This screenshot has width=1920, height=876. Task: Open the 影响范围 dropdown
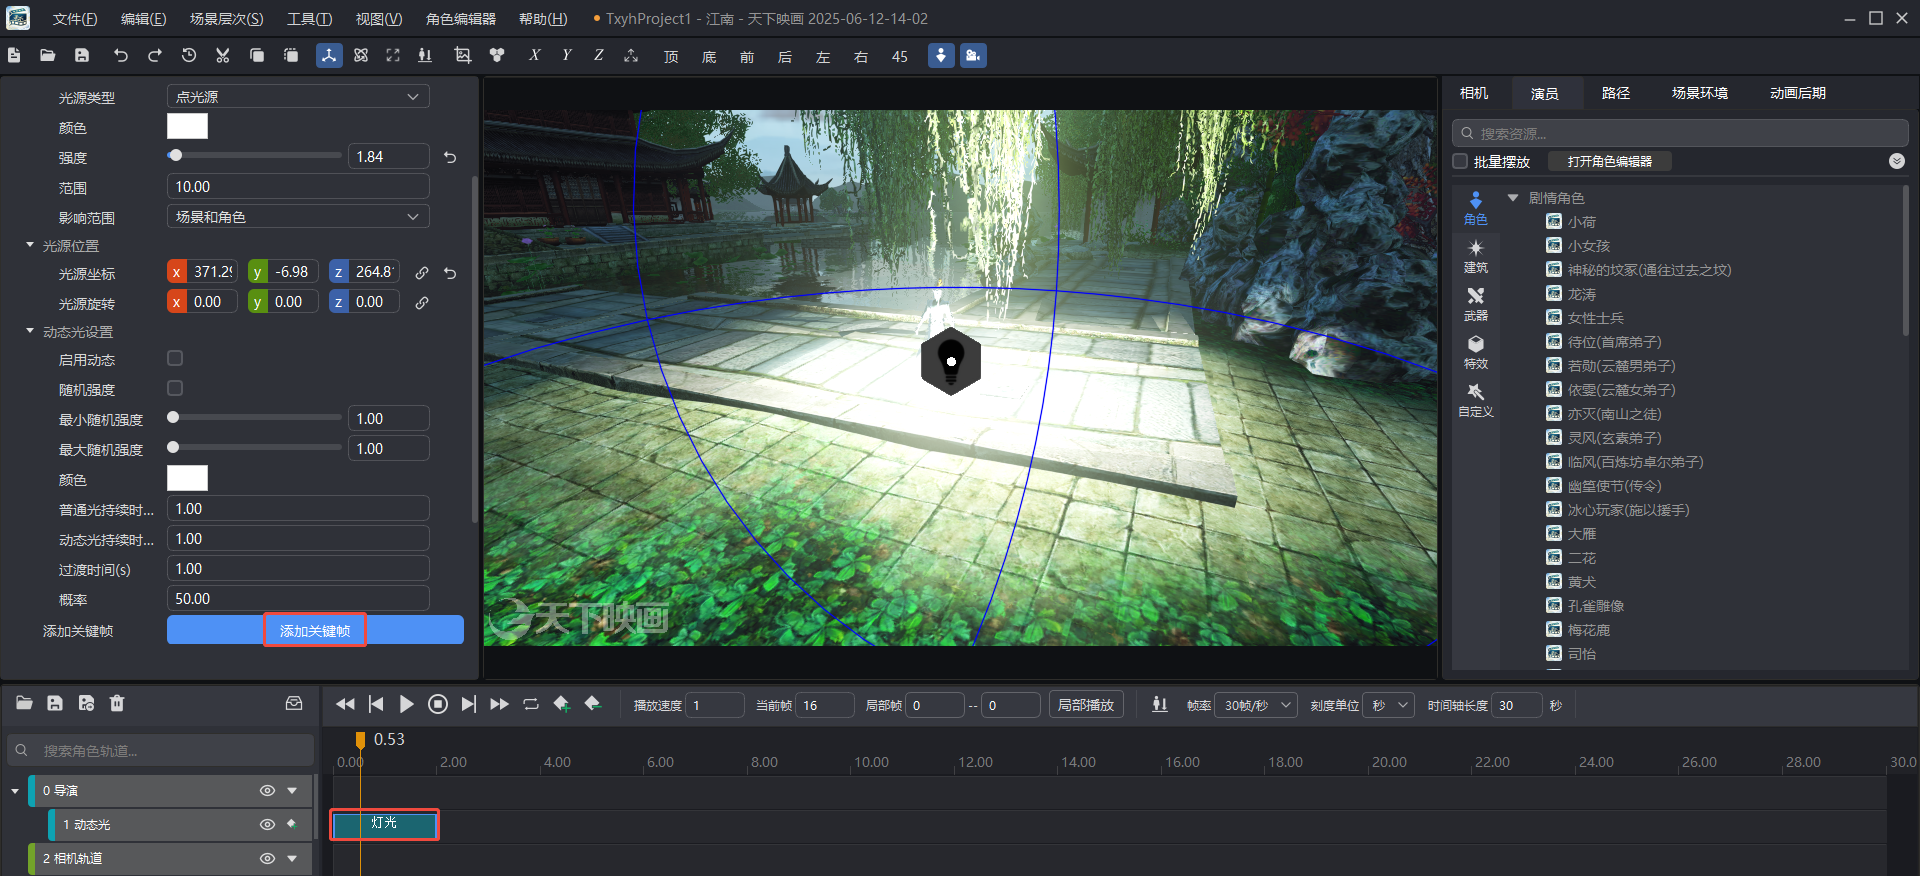pos(298,217)
